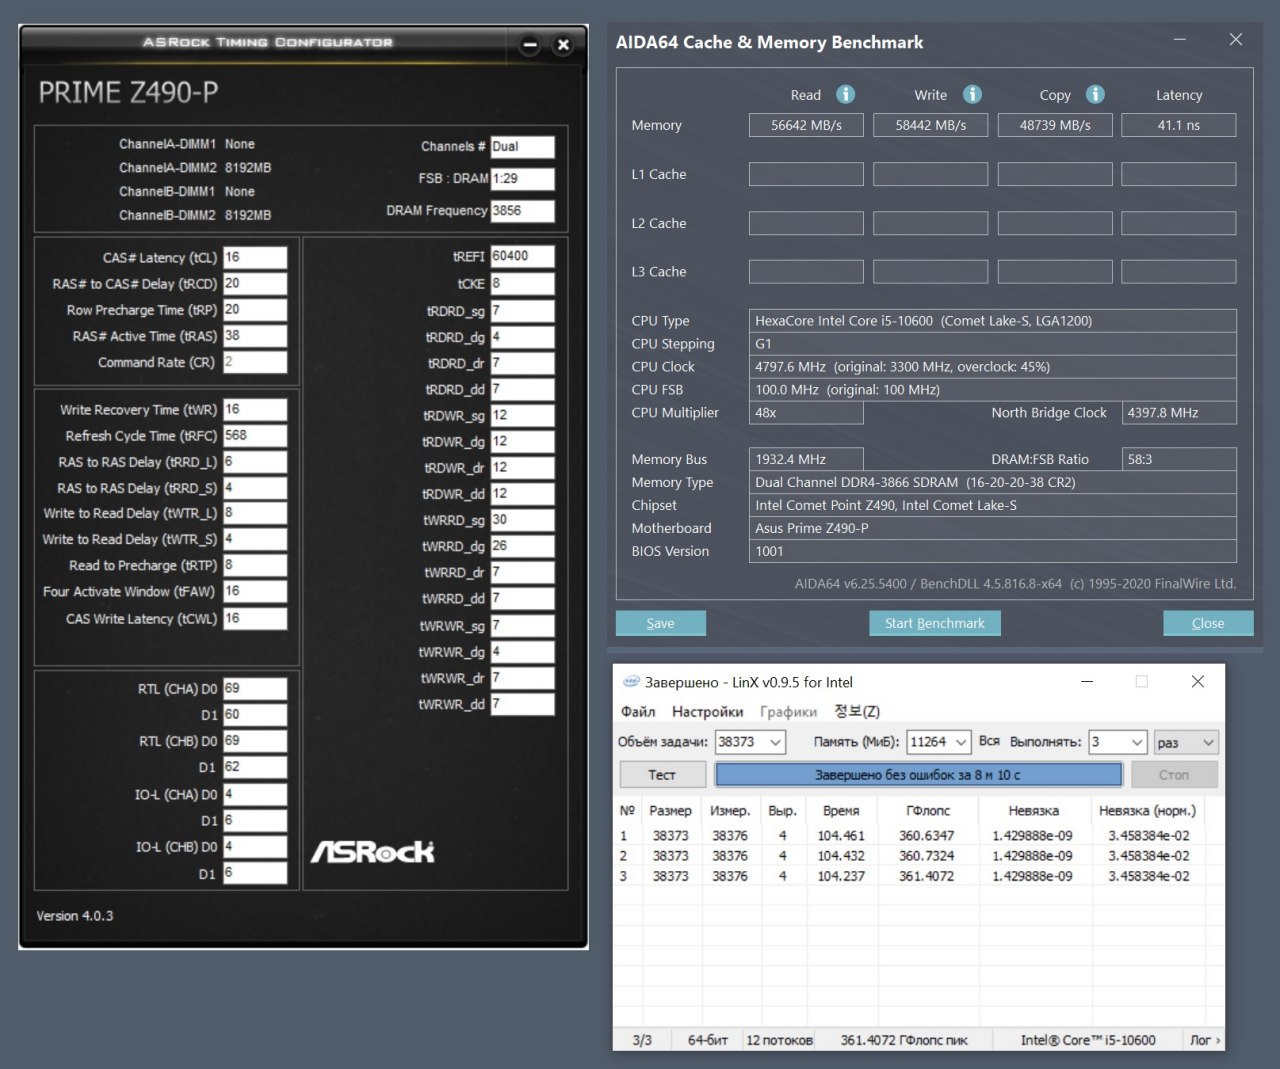Open the Память (МиБ) dropdown in LinX
This screenshot has height=1069, width=1280.
[x=961, y=742]
